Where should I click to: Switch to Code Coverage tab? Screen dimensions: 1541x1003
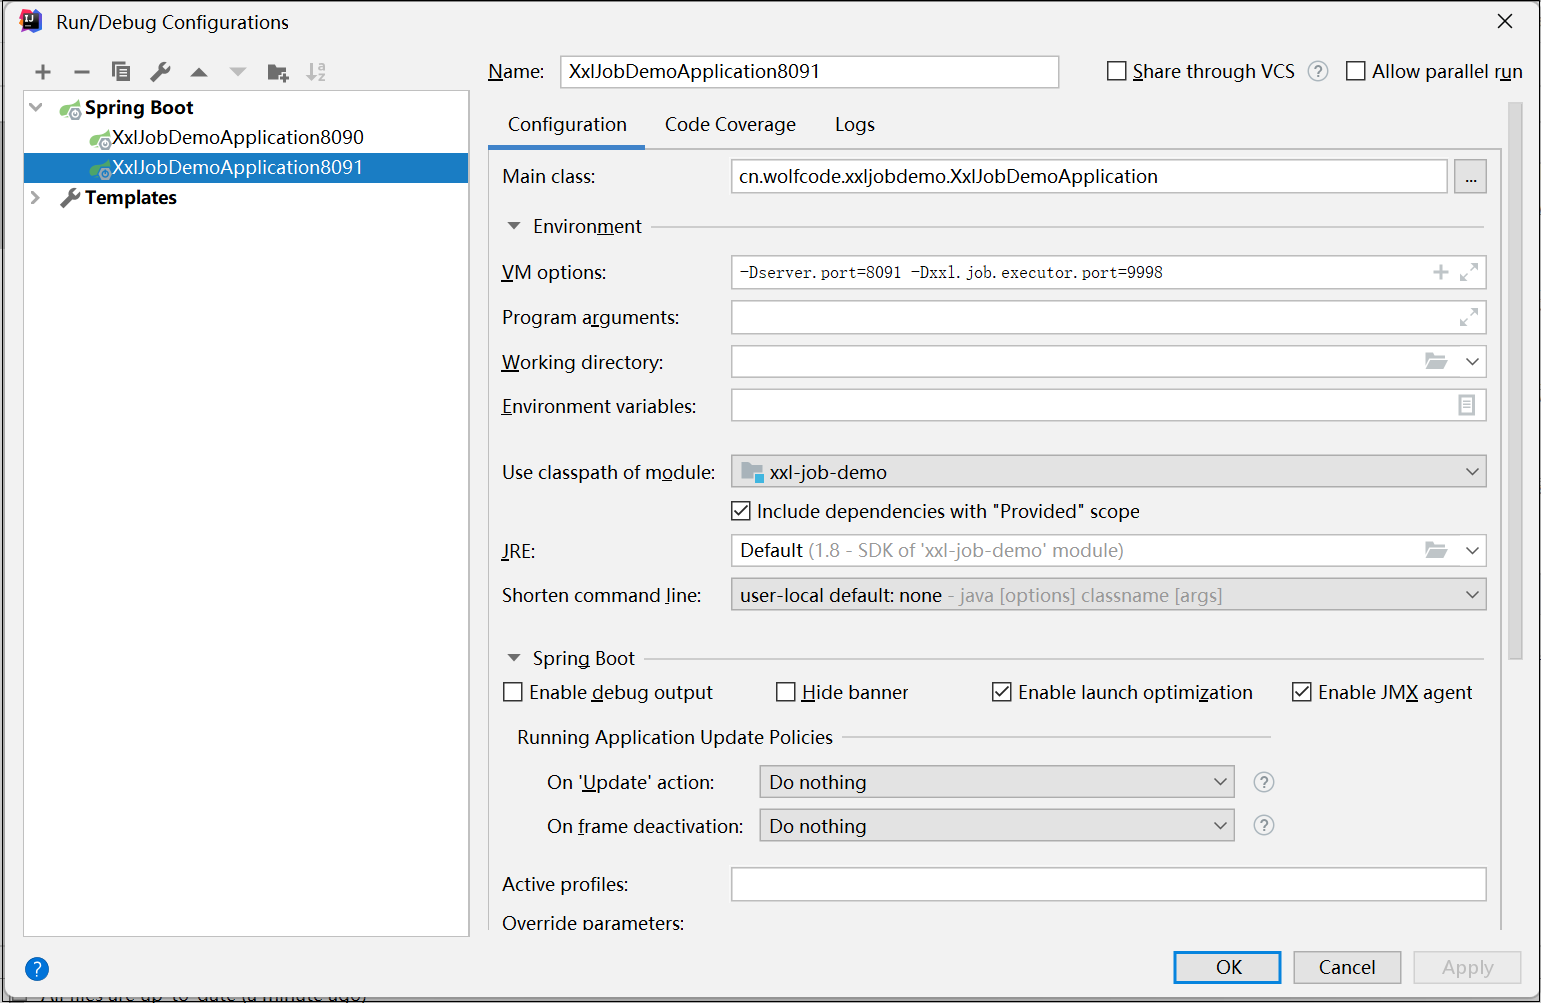[x=730, y=125]
